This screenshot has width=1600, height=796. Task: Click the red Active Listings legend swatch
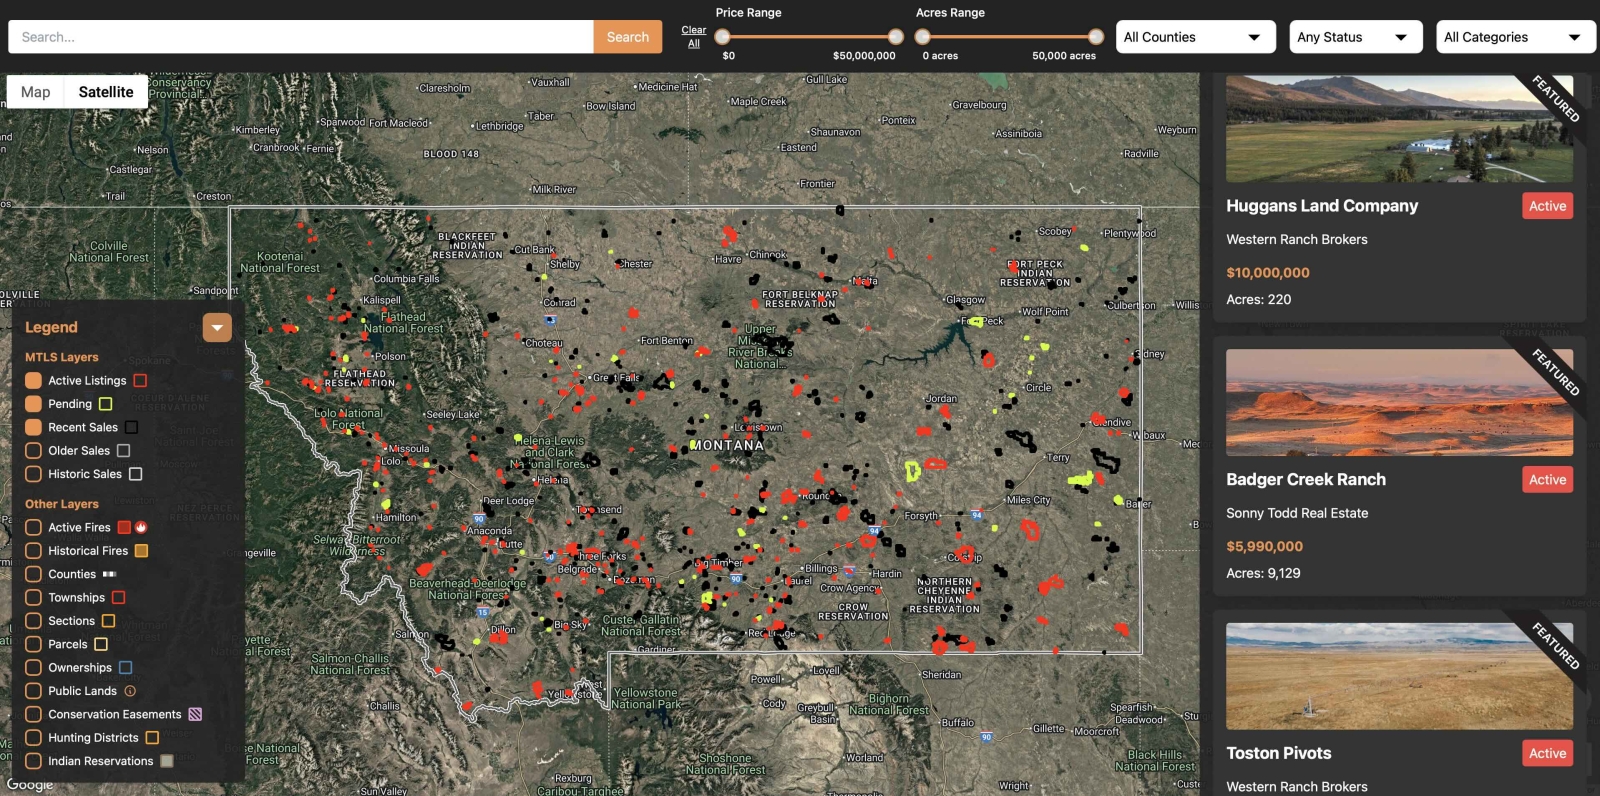[x=140, y=381]
